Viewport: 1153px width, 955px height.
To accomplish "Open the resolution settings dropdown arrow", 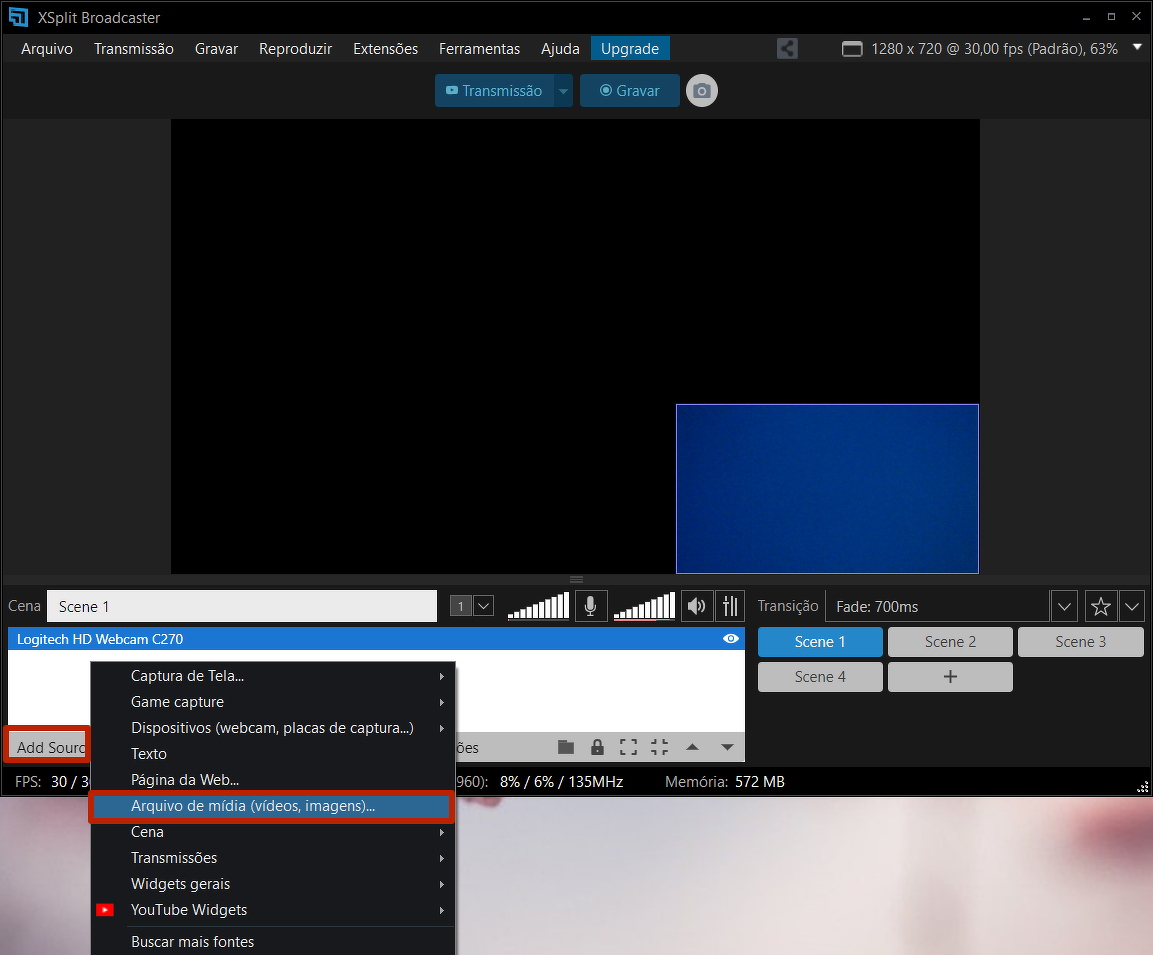I will pos(1137,48).
